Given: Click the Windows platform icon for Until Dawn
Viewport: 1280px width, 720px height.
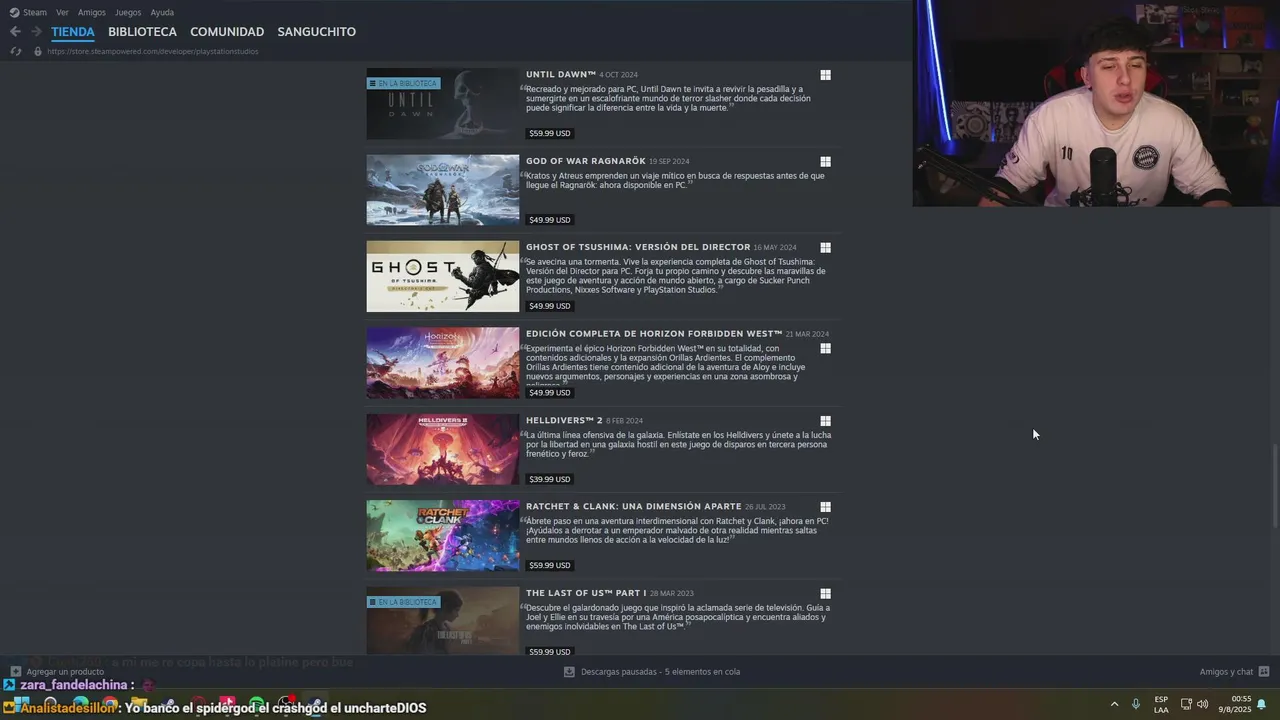Looking at the screenshot, I should point(825,75).
